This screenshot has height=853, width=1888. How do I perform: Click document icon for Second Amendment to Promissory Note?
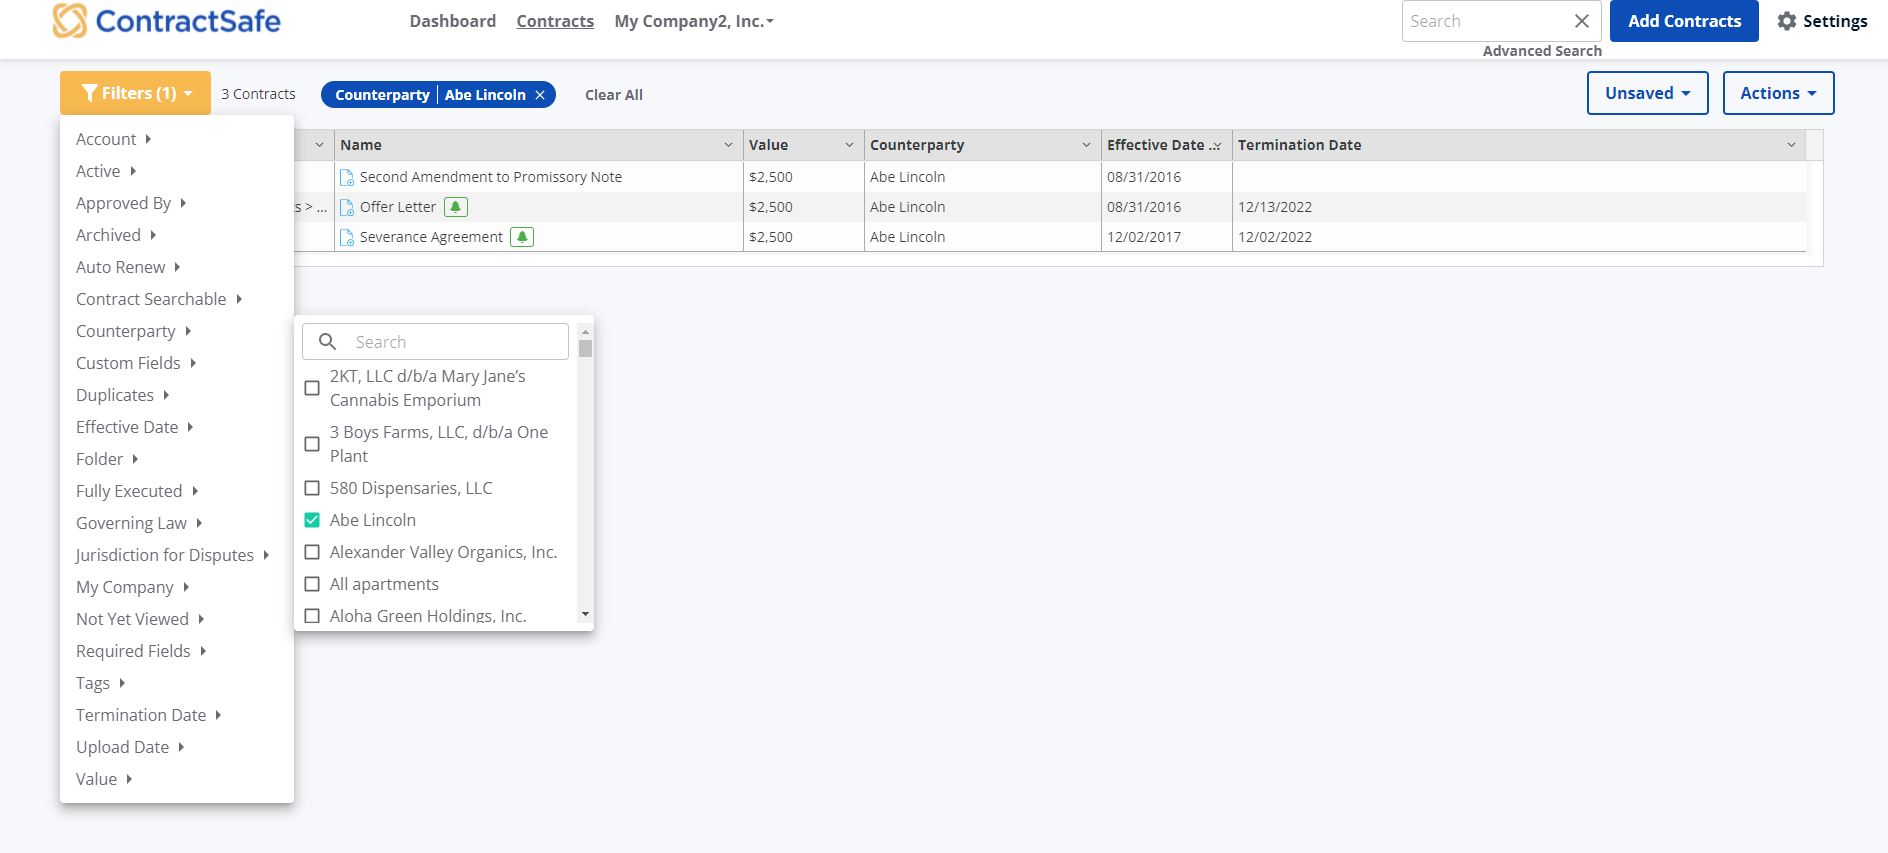[347, 178]
